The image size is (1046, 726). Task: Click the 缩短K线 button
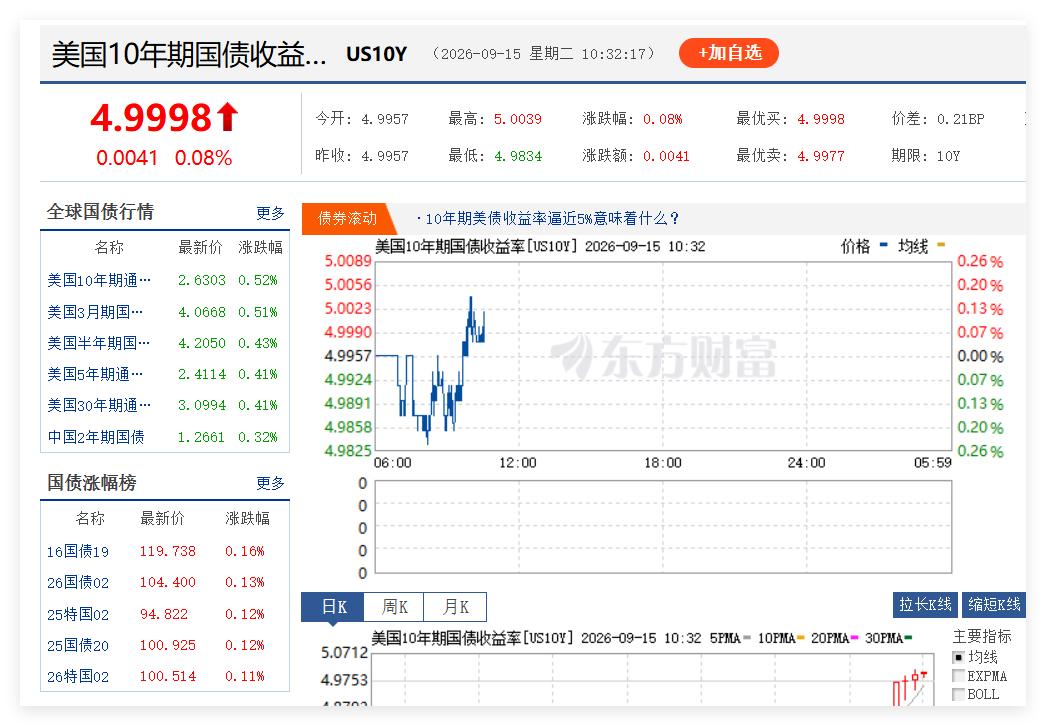pyautogui.click(x=994, y=605)
